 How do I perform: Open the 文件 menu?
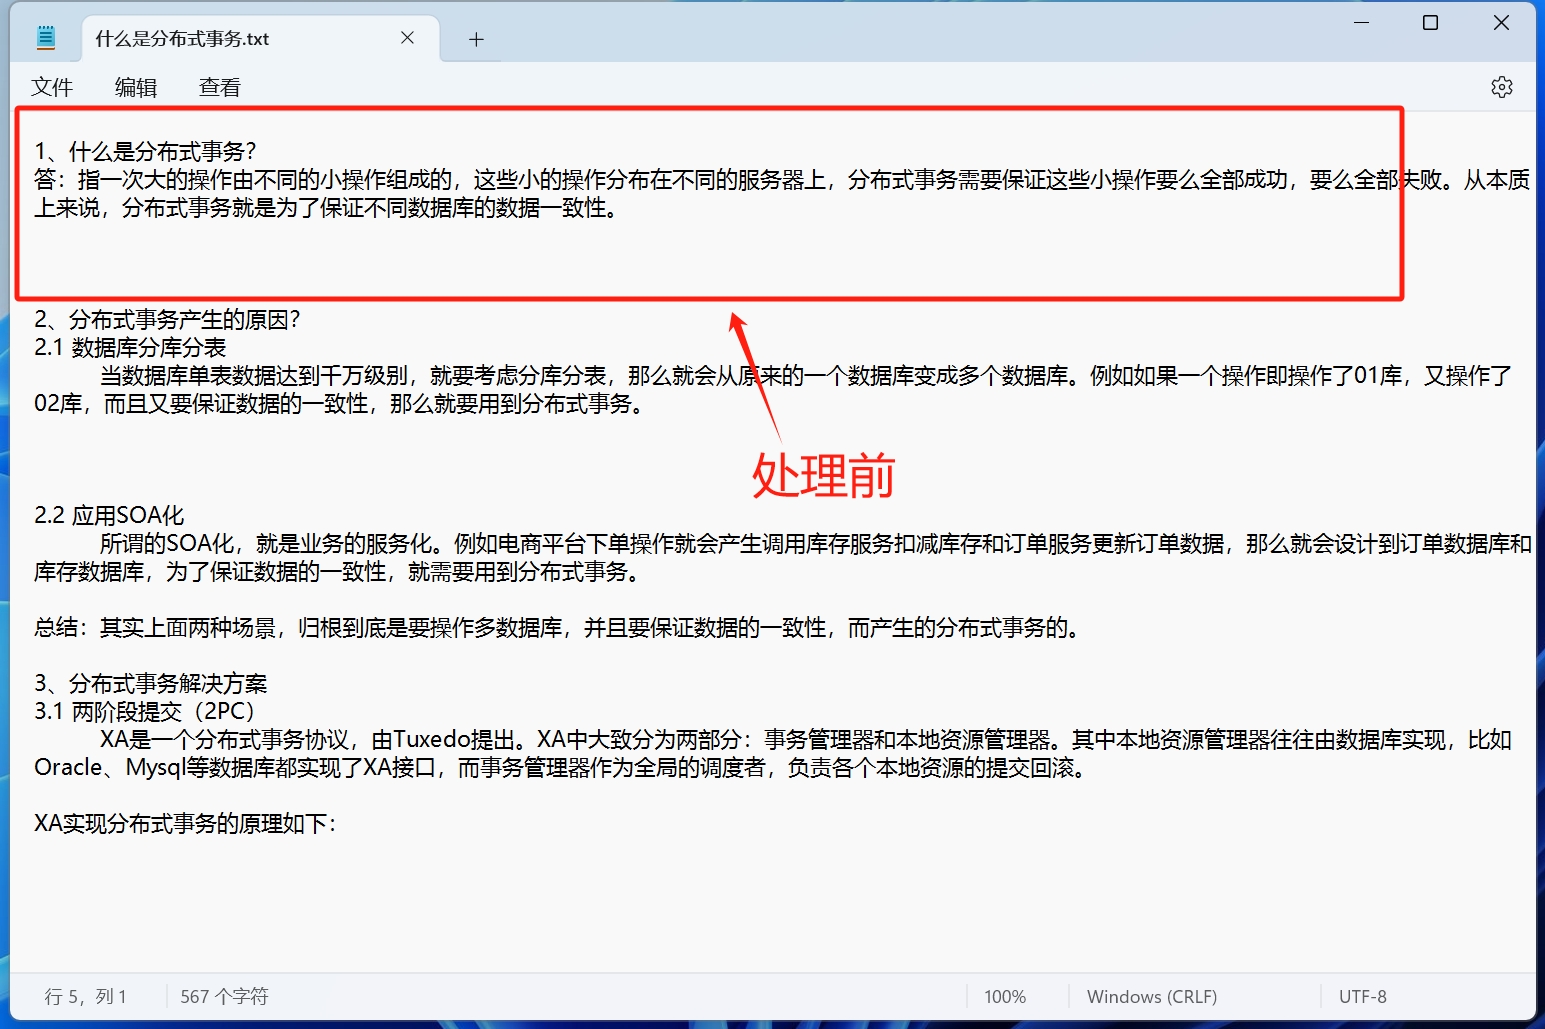click(x=52, y=87)
